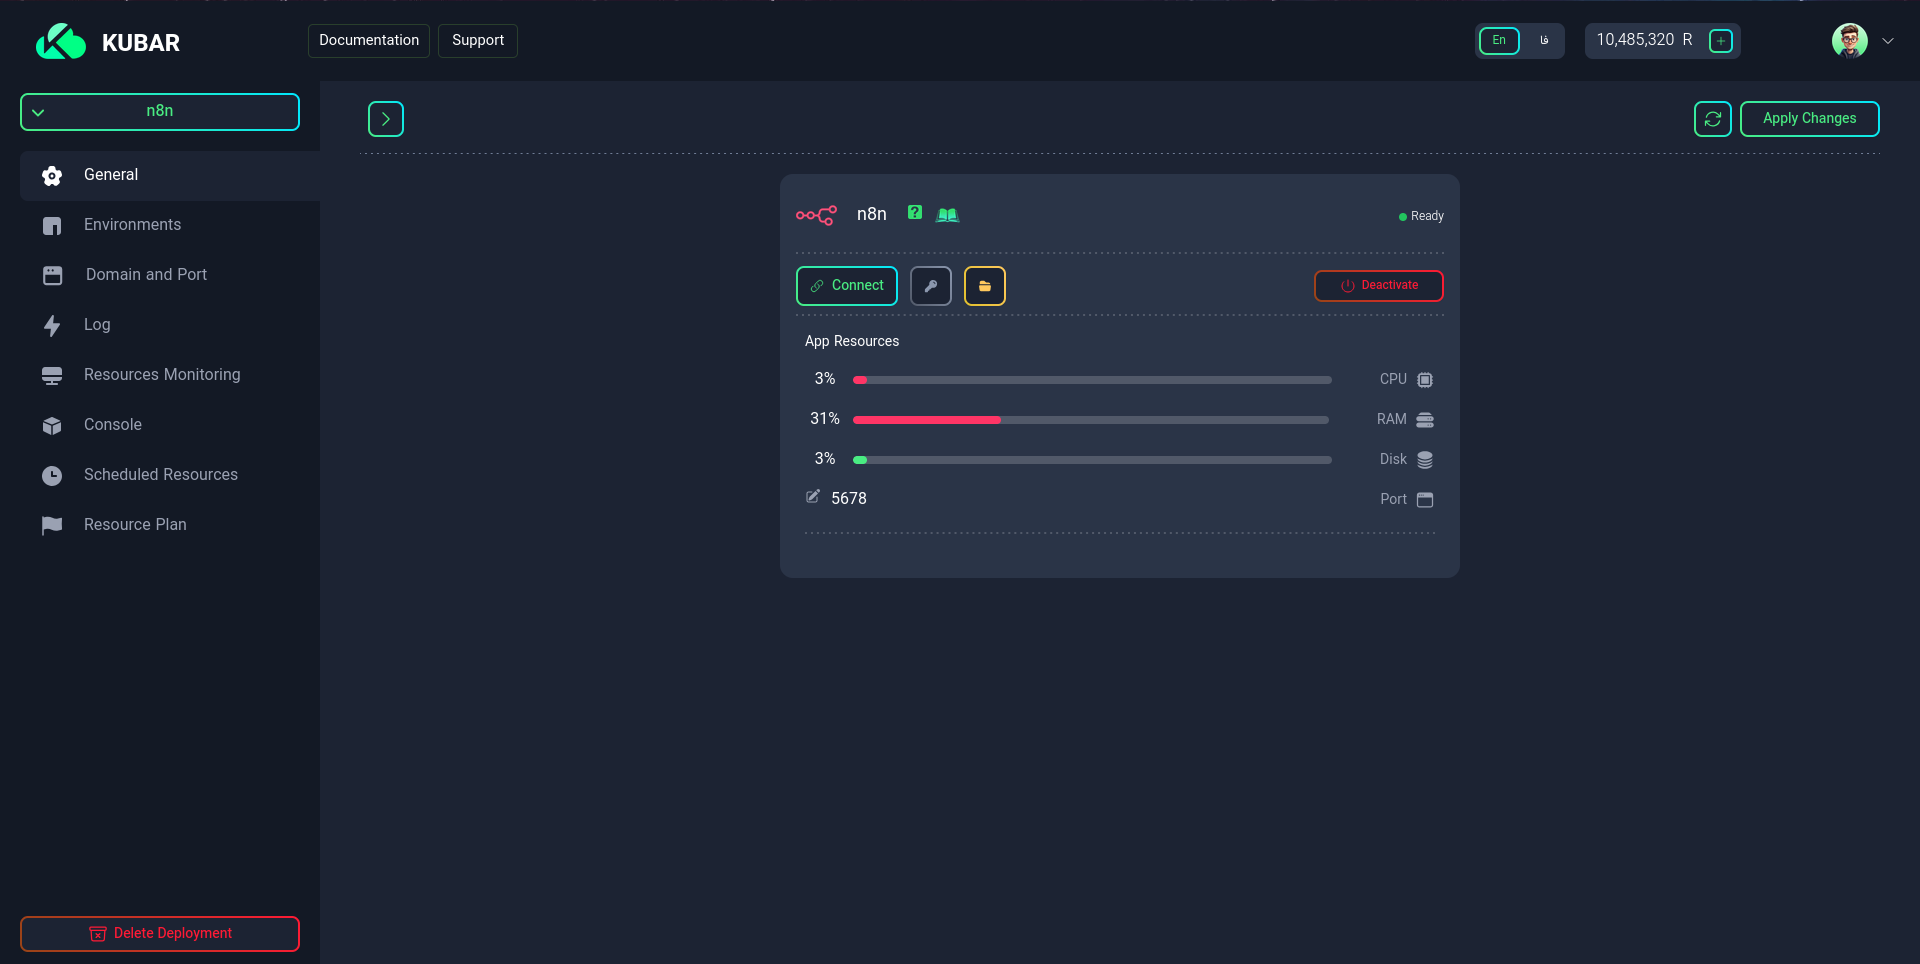Click the Console cube icon
This screenshot has width=1920, height=964.
[x=52, y=425]
